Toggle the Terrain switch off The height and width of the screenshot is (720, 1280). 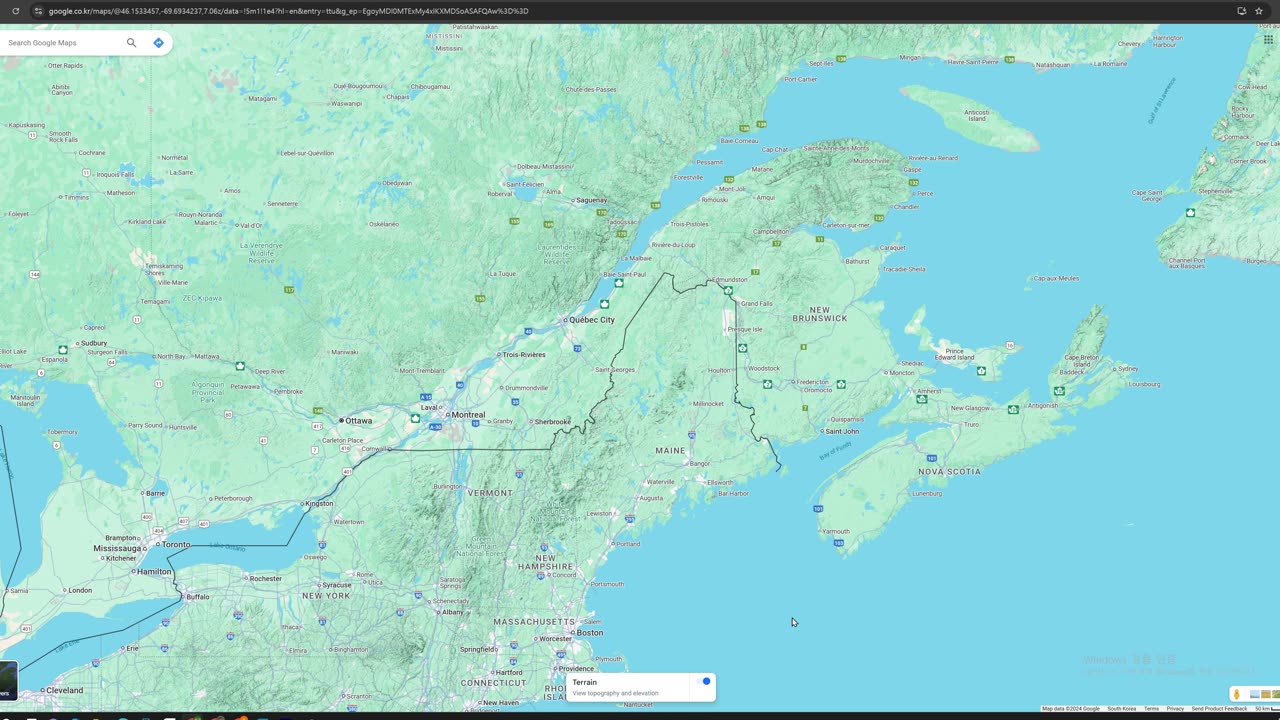704,682
